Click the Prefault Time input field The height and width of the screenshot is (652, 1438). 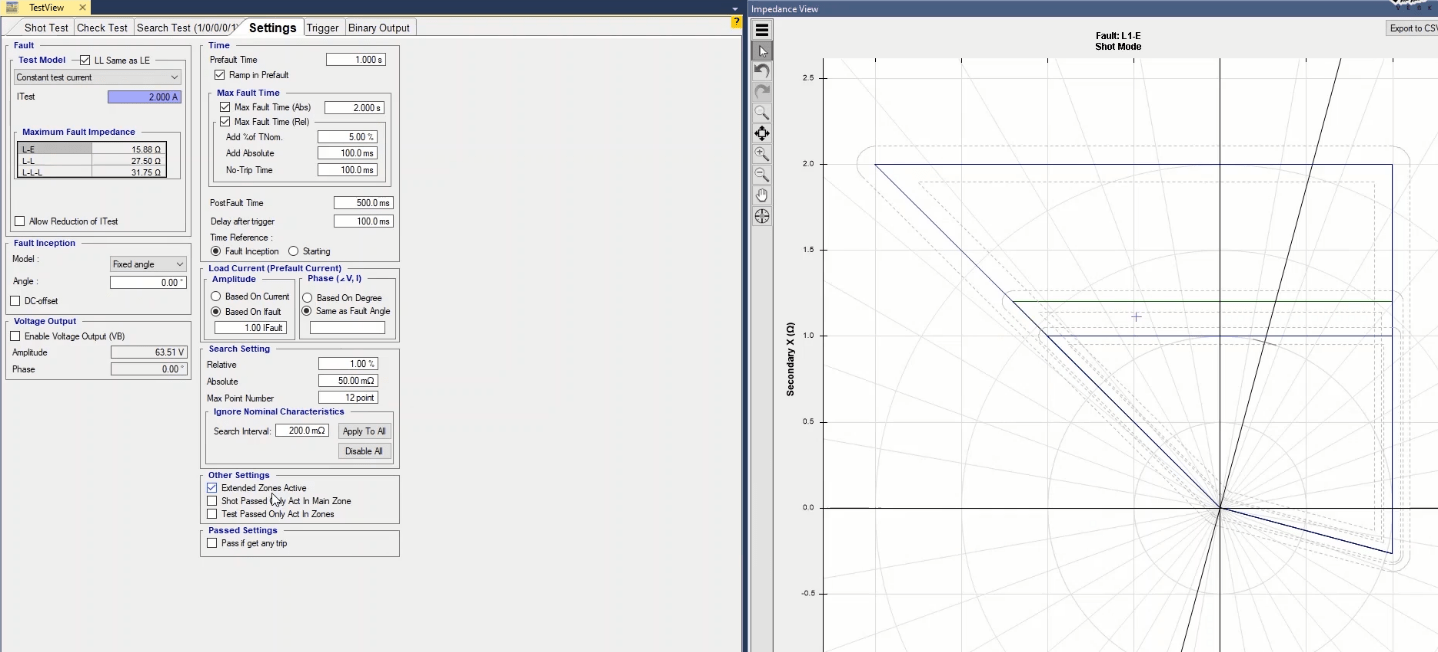(x=355, y=60)
